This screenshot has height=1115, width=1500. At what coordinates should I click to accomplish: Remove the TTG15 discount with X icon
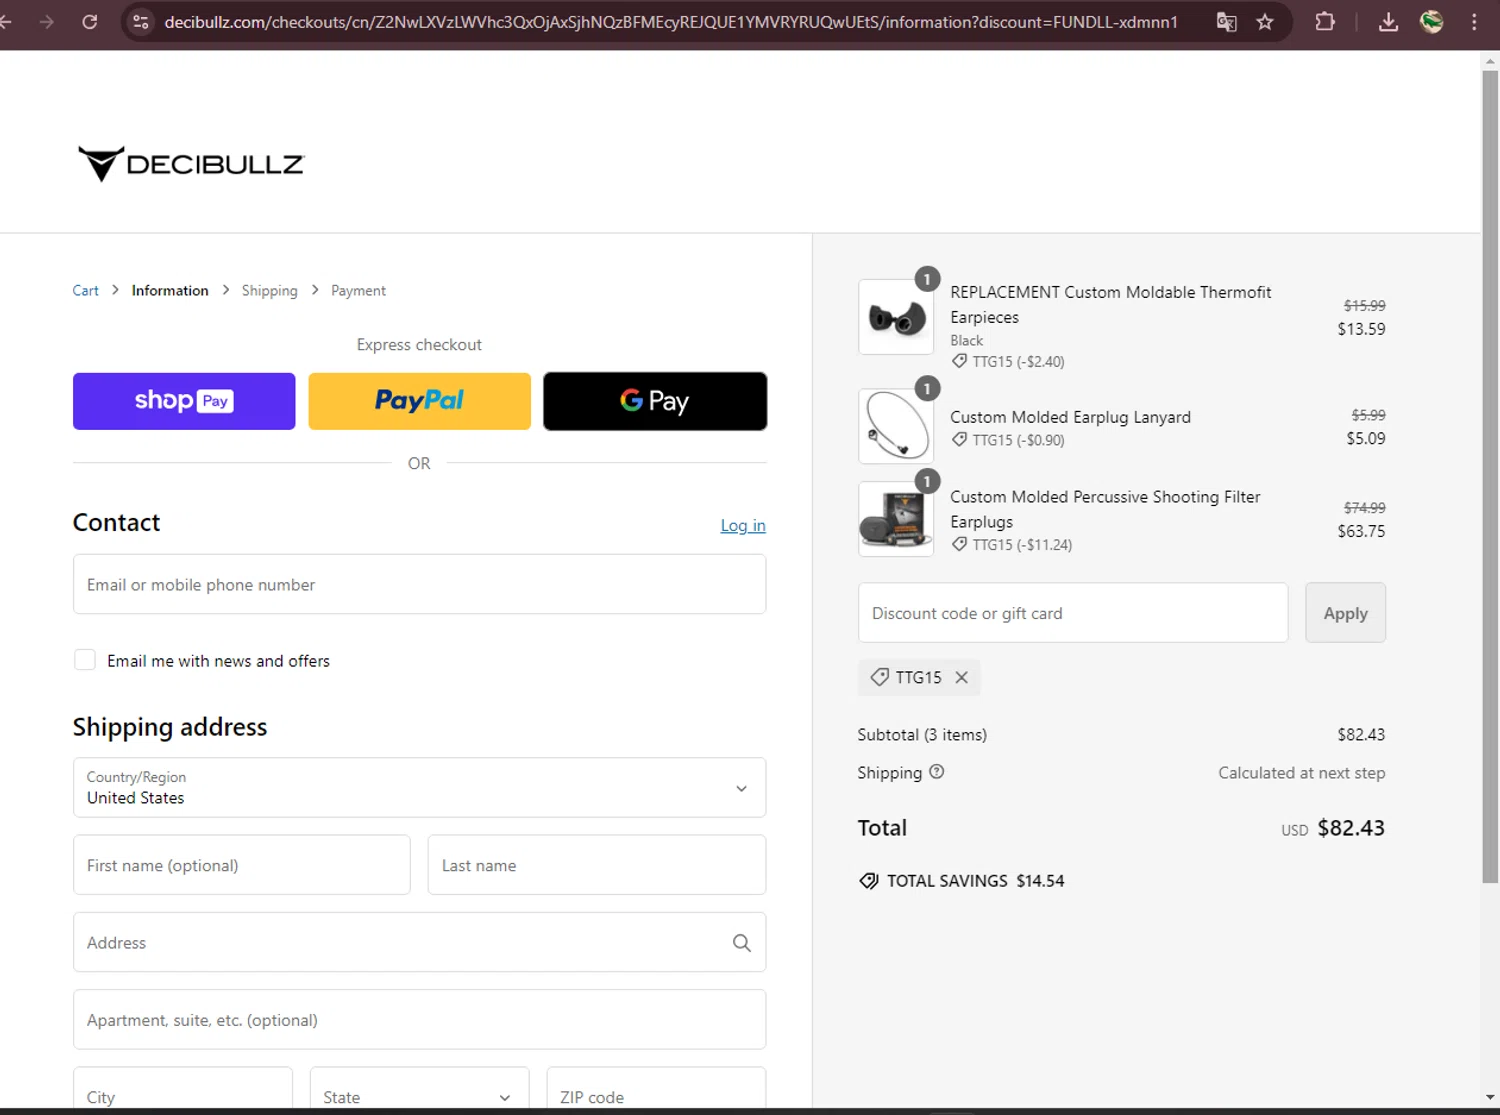click(962, 678)
